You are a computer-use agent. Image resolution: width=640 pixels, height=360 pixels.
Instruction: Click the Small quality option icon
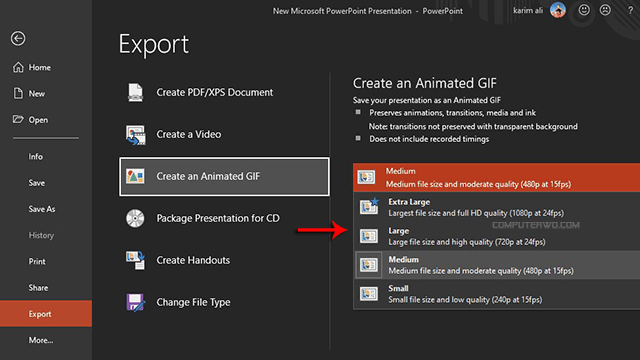point(369,294)
